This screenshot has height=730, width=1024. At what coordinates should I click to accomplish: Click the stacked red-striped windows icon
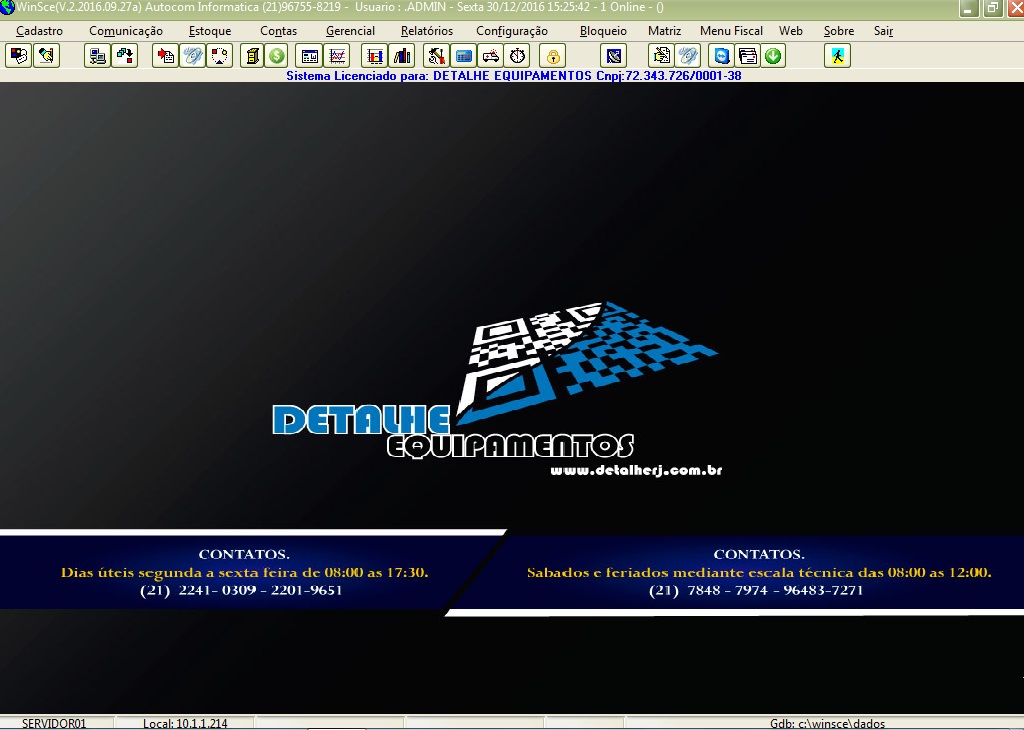coord(748,56)
